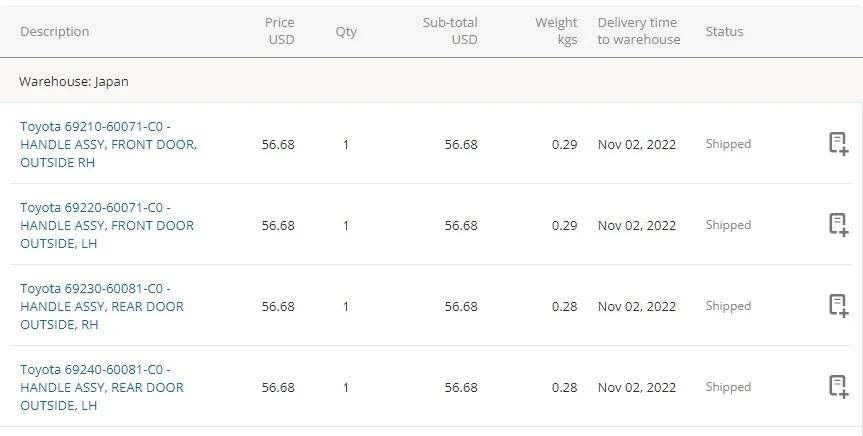The width and height of the screenshot is (863, 436).
Task: Select the Qty column header
Action: (346, 32)
